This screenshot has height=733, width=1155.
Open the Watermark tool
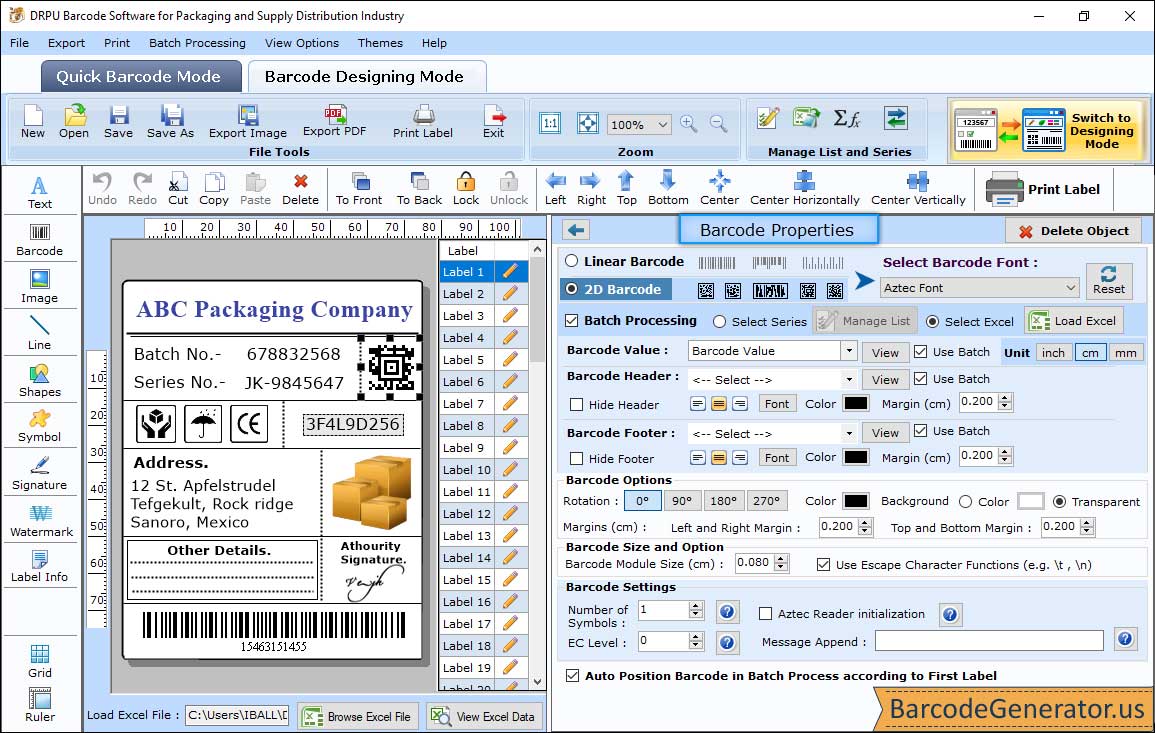click(41, 521)
